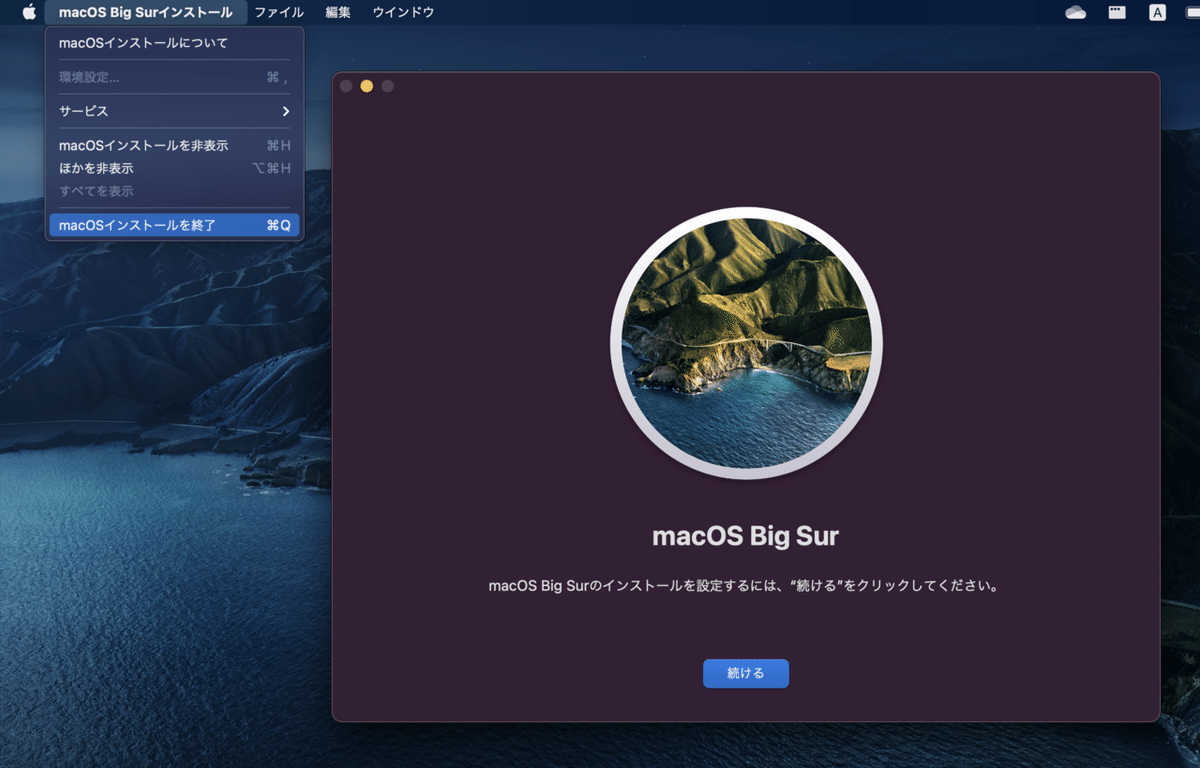The height and width of the screenshot is (768, 1200).
Task: Choose macOSインストールについて
Action: pyautogui.click(x=174, y=43)
